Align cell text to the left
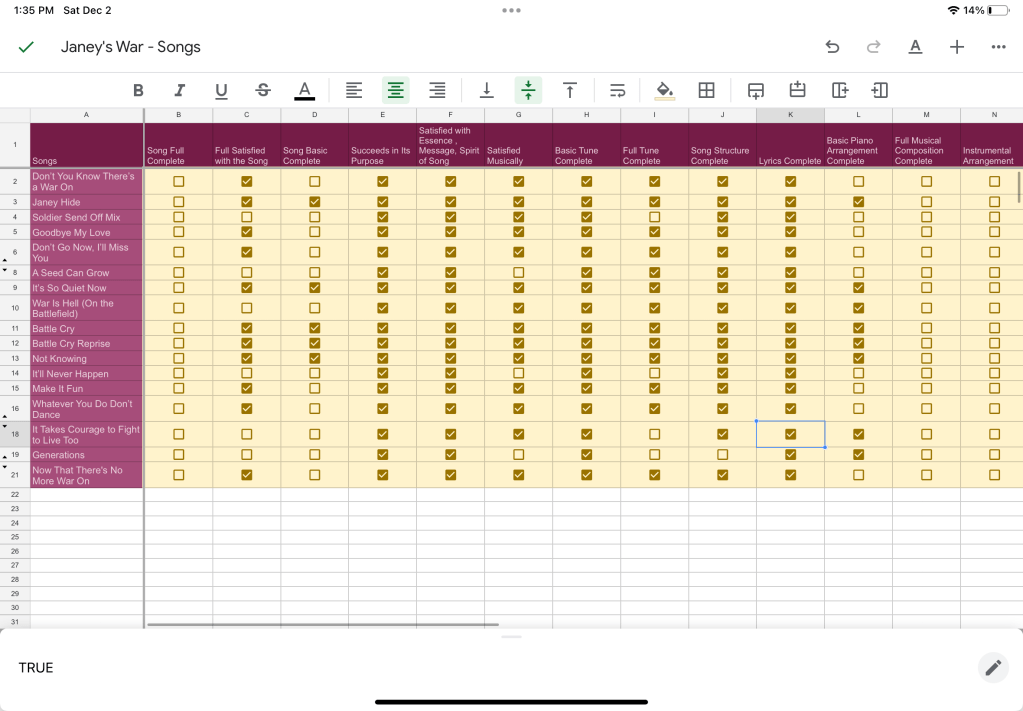Viewport: 1023px width, 711px height. coord(354,91)
